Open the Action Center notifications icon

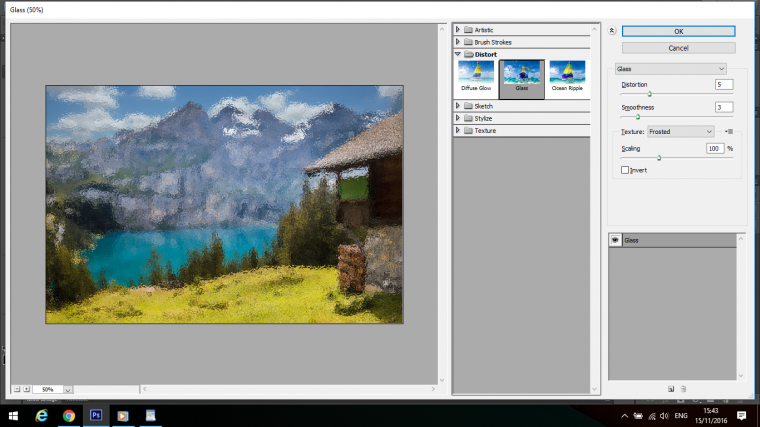pos(741,416)
